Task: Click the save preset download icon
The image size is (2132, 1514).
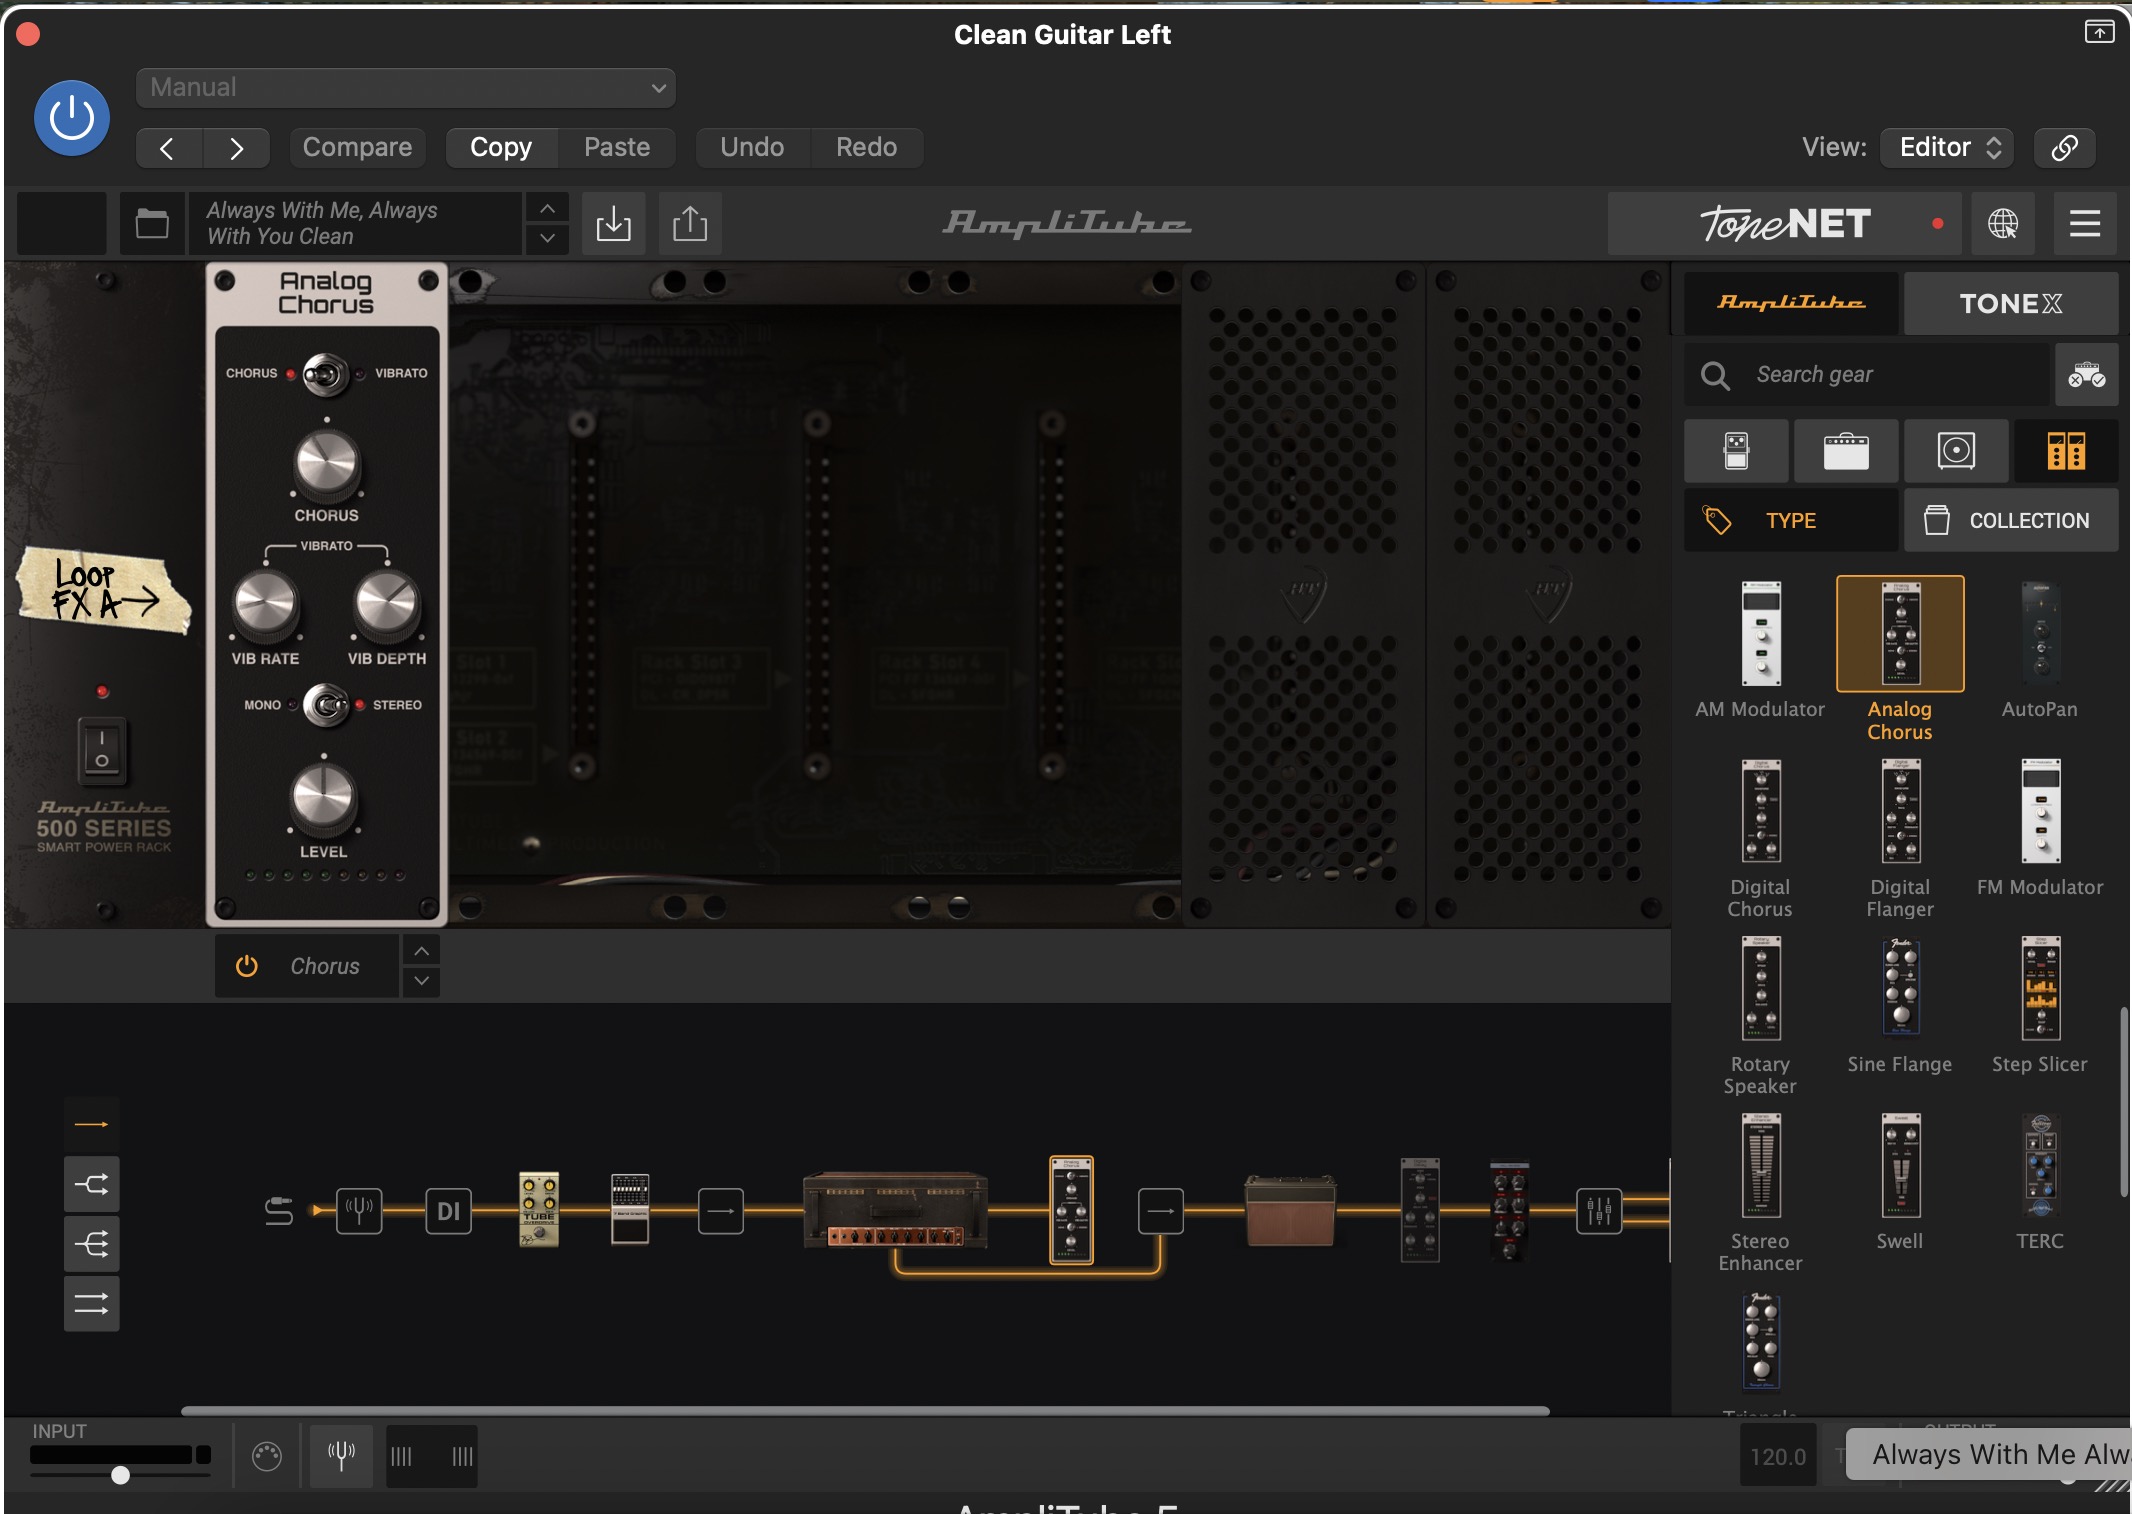Action: (x=613, y=223)
